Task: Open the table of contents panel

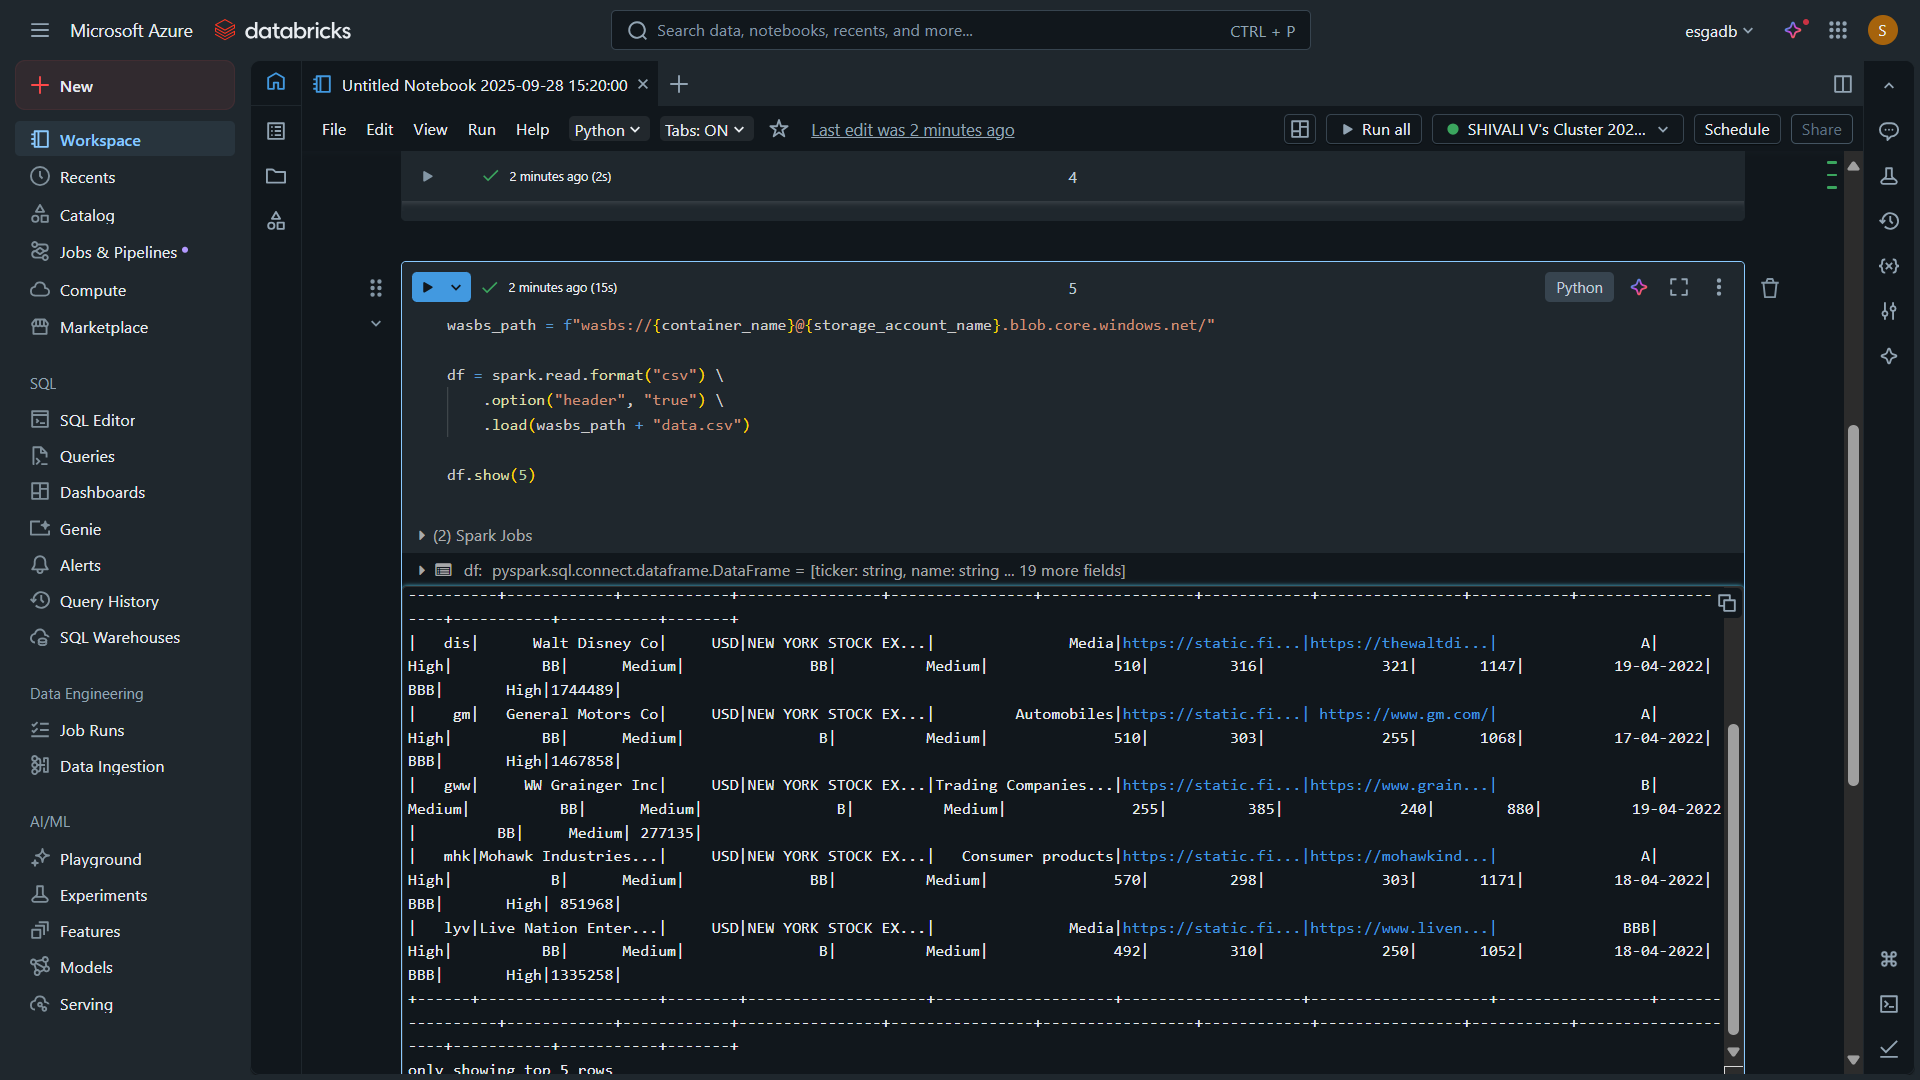Action: click(276, 131)
